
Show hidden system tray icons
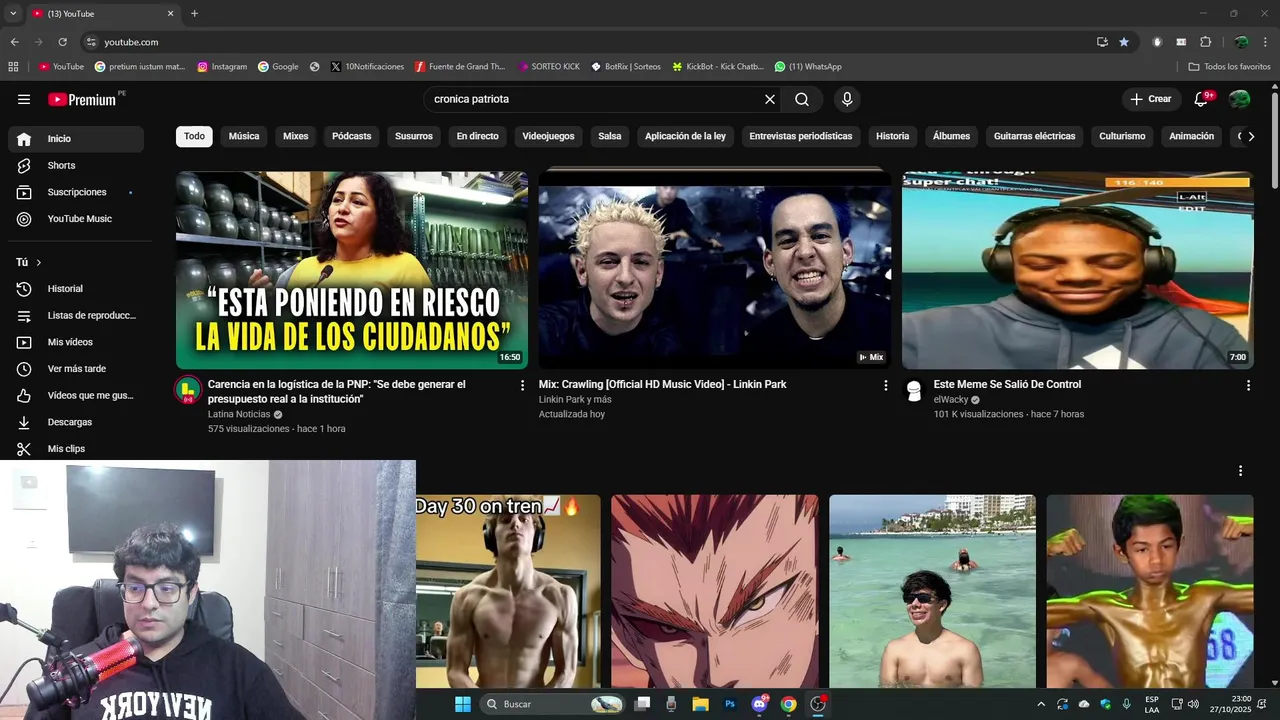(1041, 704)
